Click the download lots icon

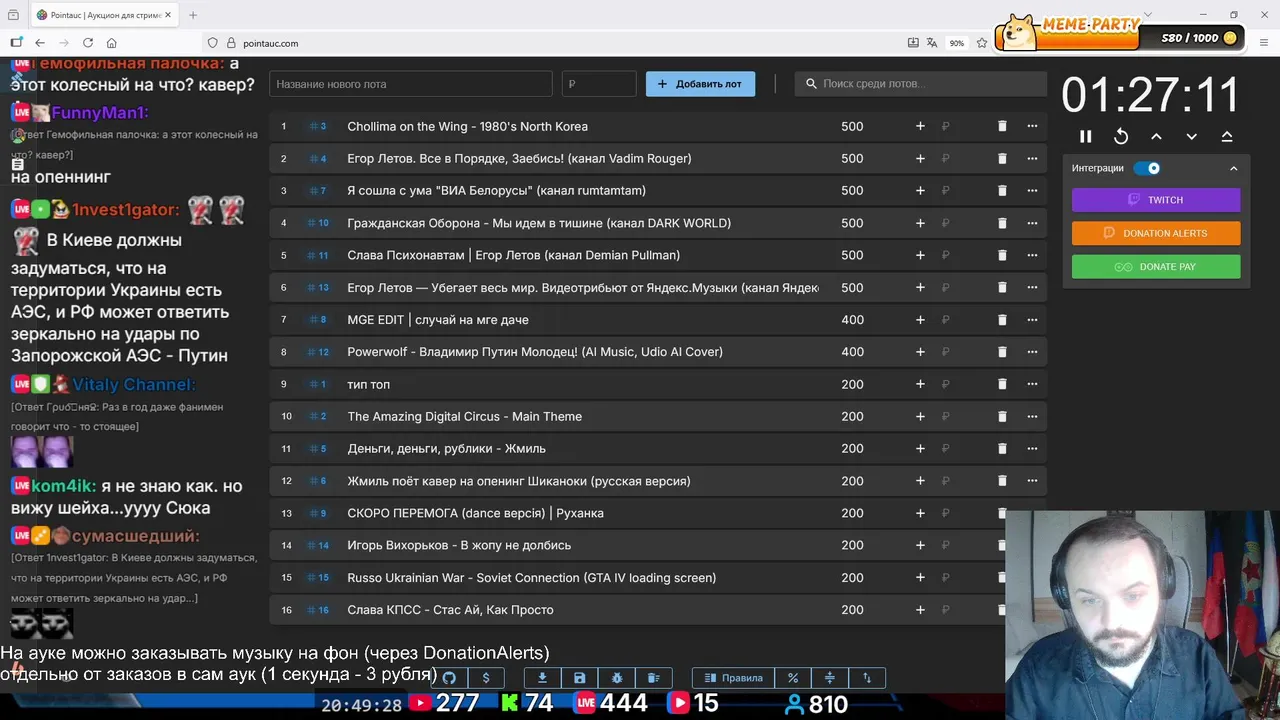pyautogui.click(x=542, y=678)
